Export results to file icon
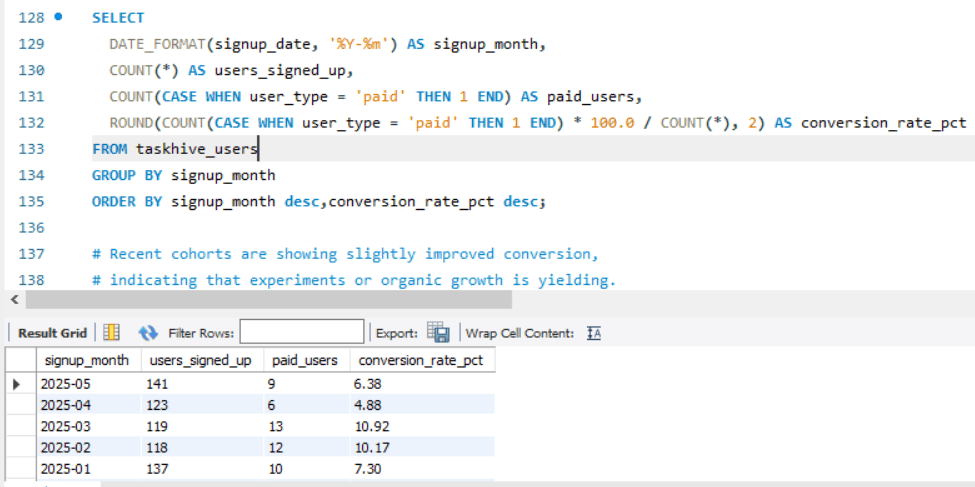975x487 pixels. click(438, 332)
